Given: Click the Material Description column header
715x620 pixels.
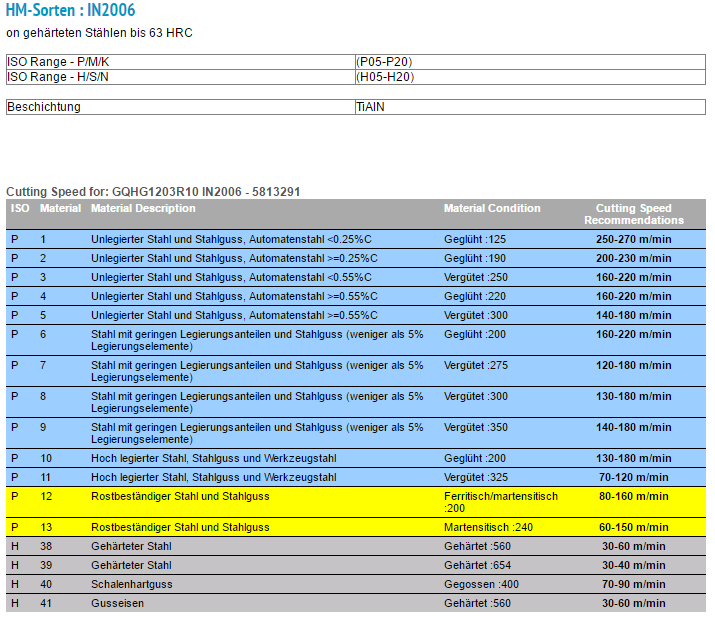Looking at the screenshot, I should tap(143, 208).
